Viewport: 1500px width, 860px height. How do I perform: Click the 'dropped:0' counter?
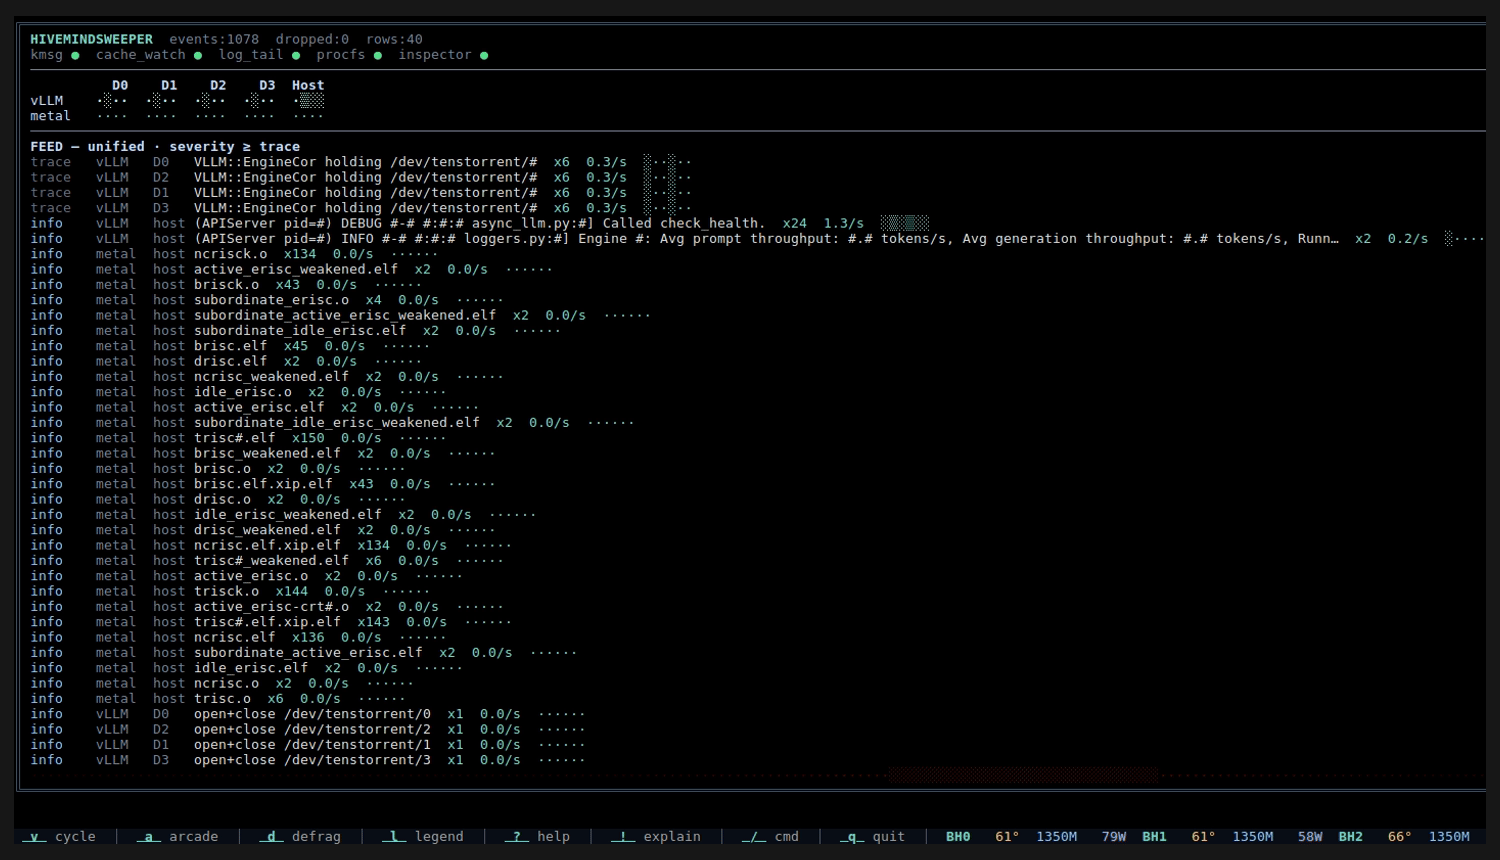coord(312,39)
